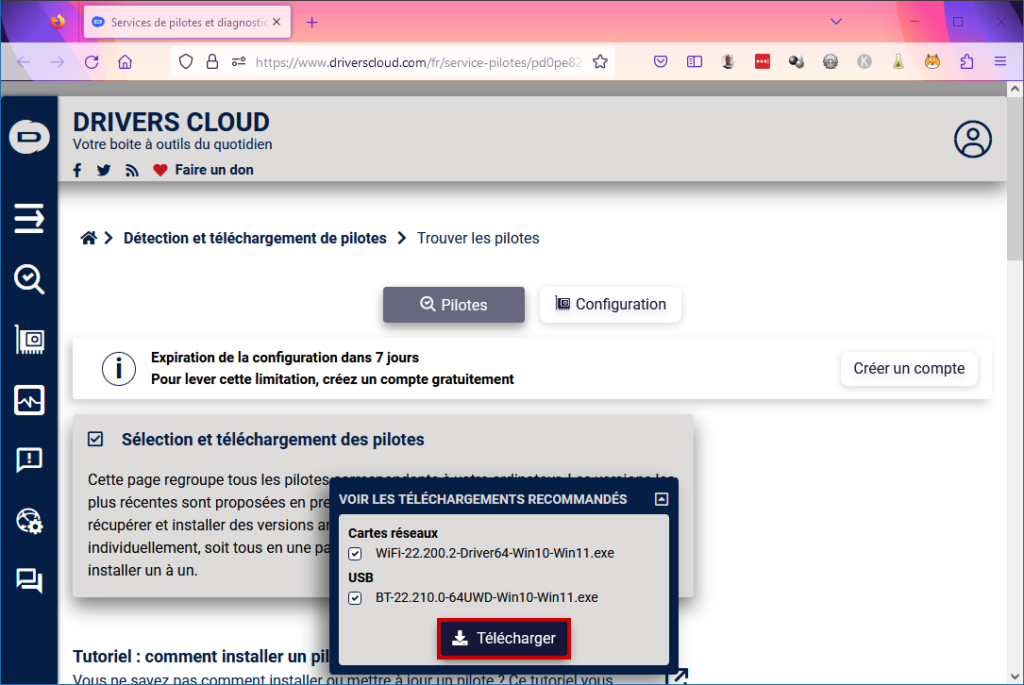Collapse the recommended downloads panel

point(661,500)
